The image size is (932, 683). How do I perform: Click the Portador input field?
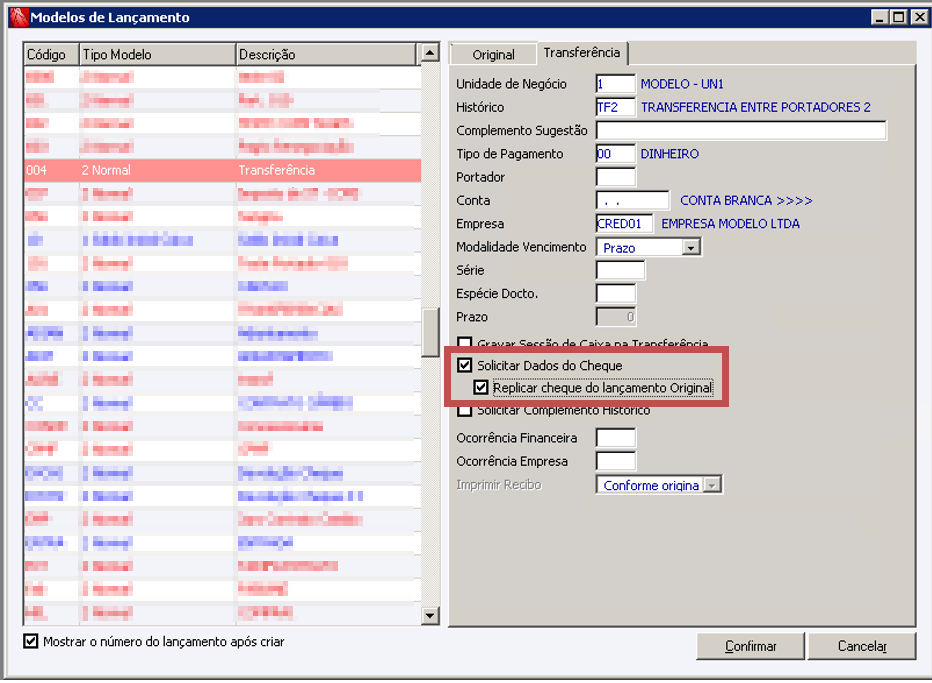click(616, 177)
